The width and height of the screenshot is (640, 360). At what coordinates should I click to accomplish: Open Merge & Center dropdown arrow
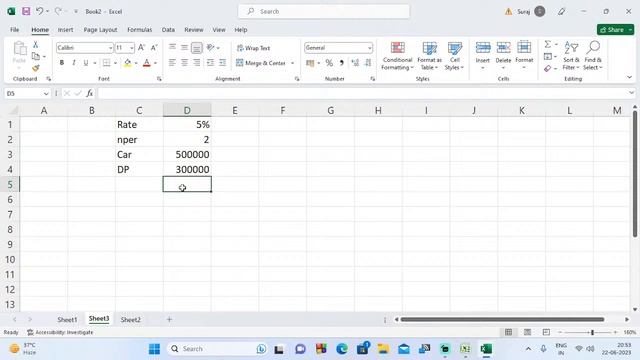pyautogui.click(x=292, y=63)
